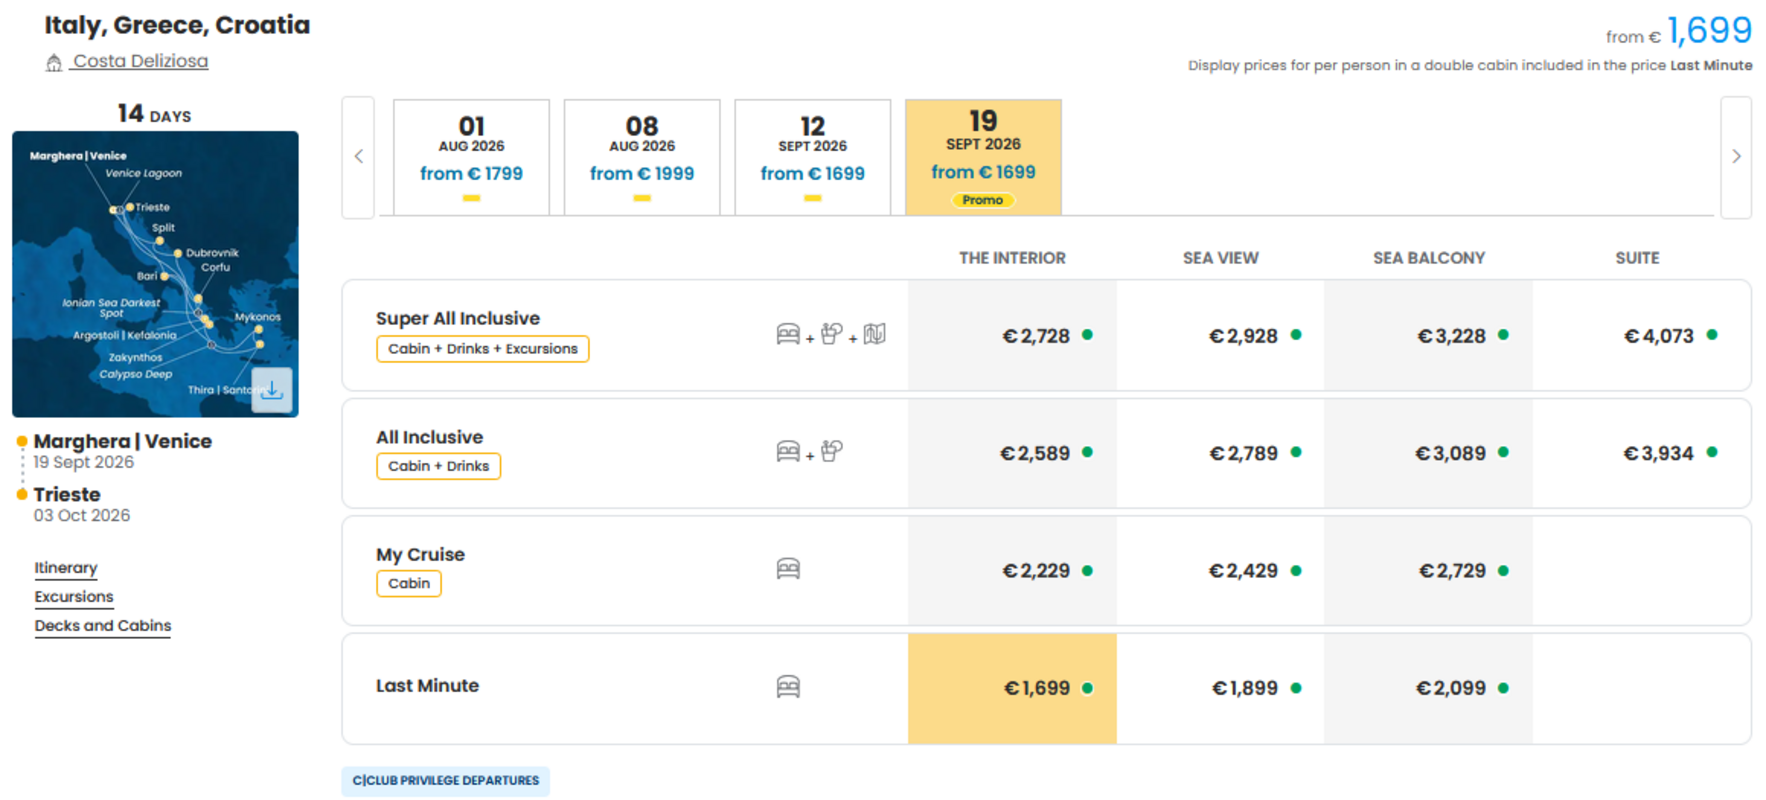Click the cabin bed icon in Super All Inclusive row
The image size is (1766, 800).
(x=788, y=334)
